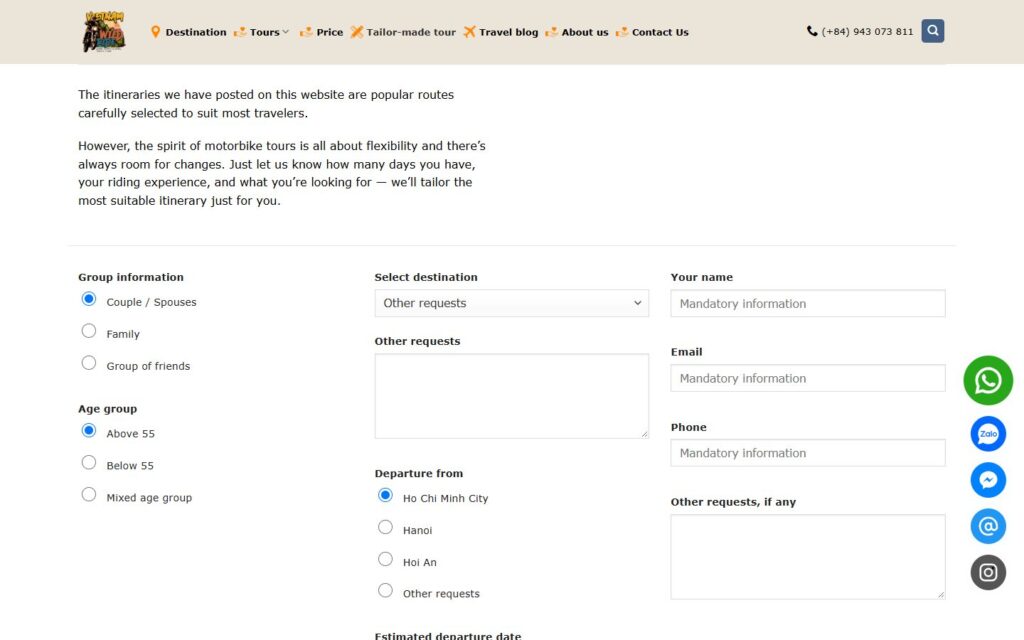1024x640 pixels.
Task: Open the About us link
Action: [x=577, y=32]
